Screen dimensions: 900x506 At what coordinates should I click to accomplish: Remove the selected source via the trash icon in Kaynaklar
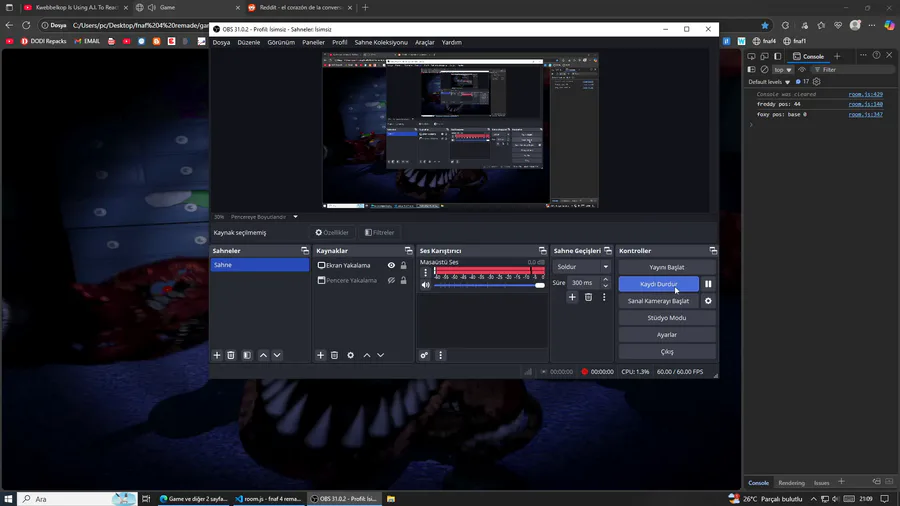[335, 355]
